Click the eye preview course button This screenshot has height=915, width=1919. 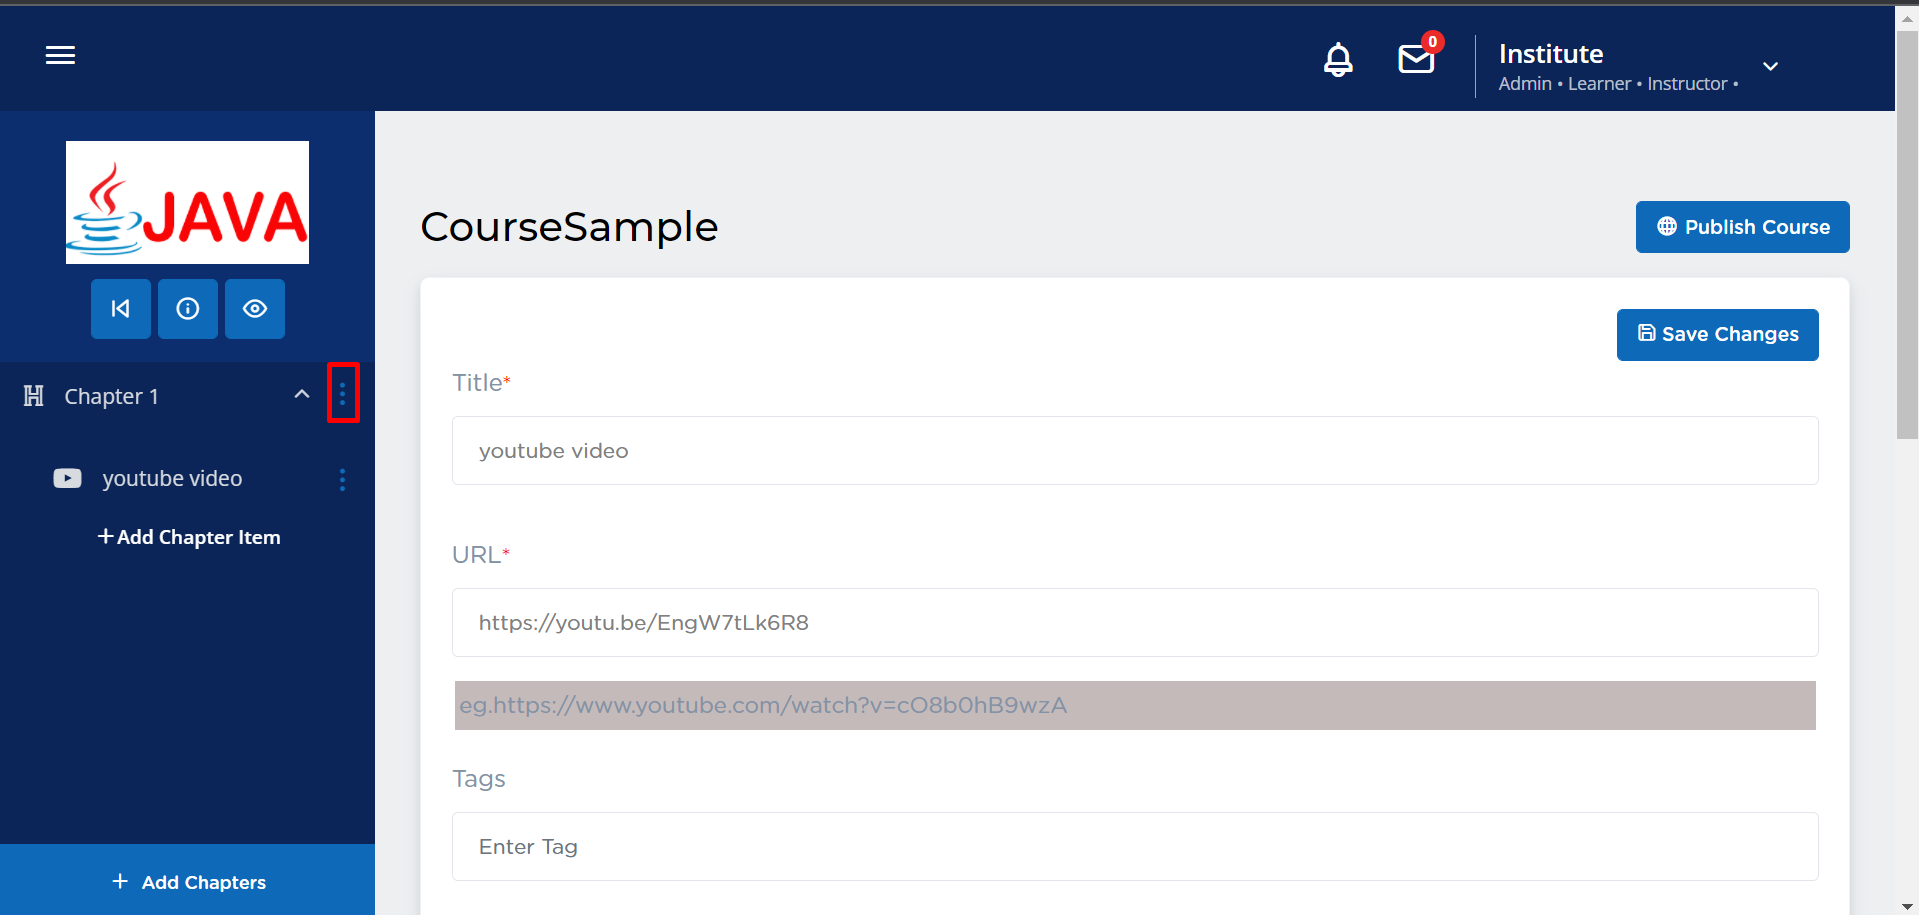click(255, 309)
